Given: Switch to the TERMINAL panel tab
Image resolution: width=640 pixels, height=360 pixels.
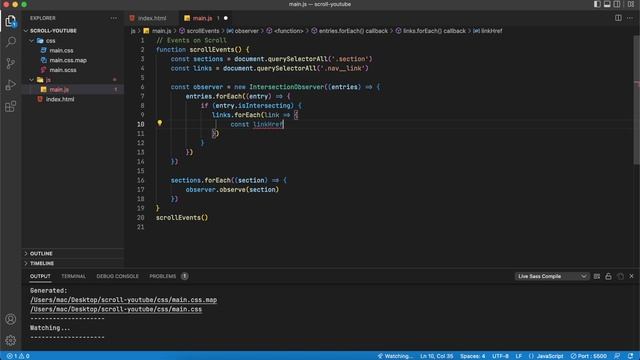Looking at the screenshot, I should [73, 276].
